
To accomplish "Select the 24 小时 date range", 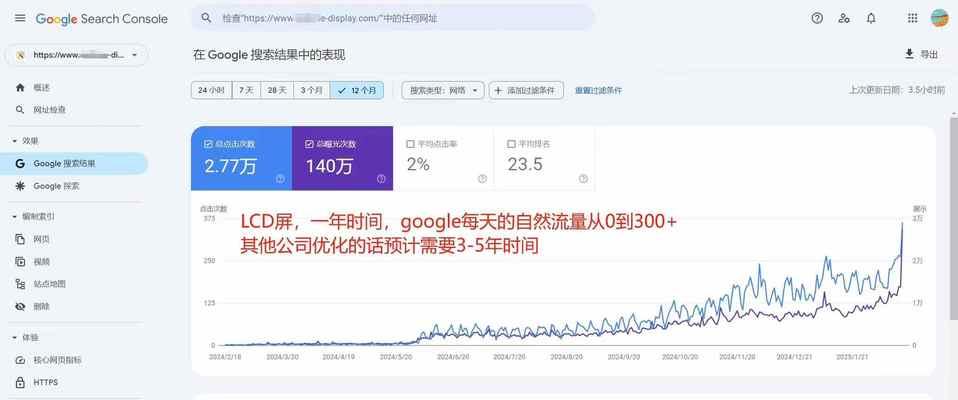I will [x=211, y=90].
